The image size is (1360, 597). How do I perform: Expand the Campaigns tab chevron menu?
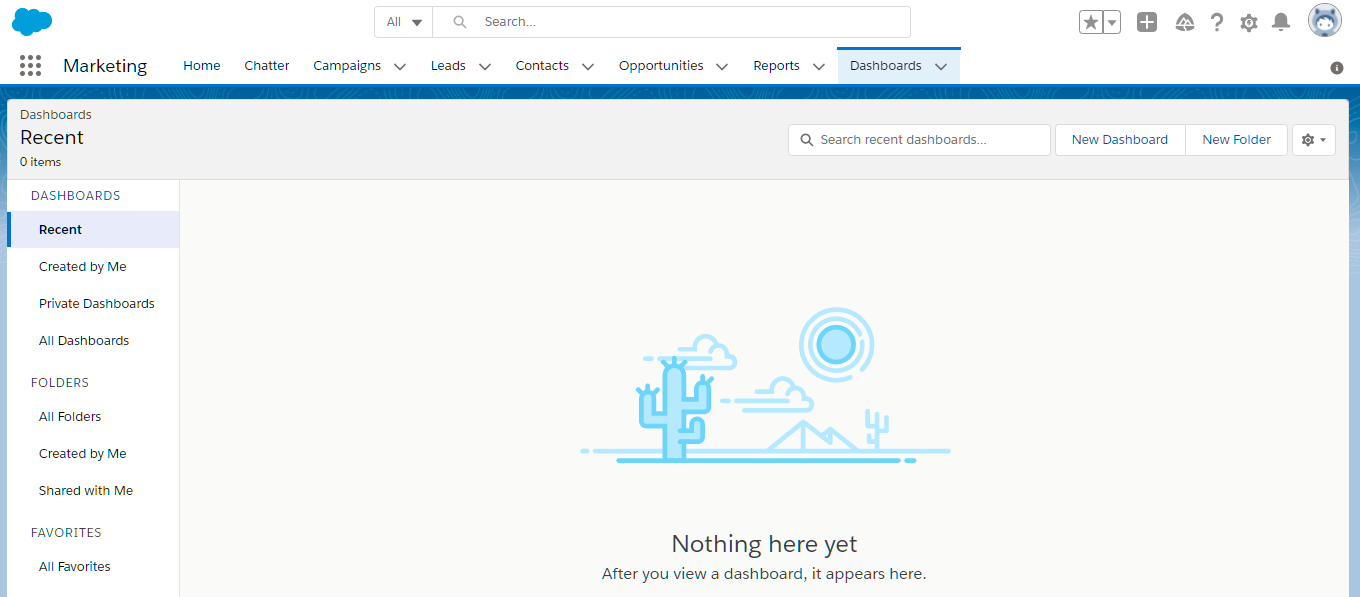pos(400,67)
